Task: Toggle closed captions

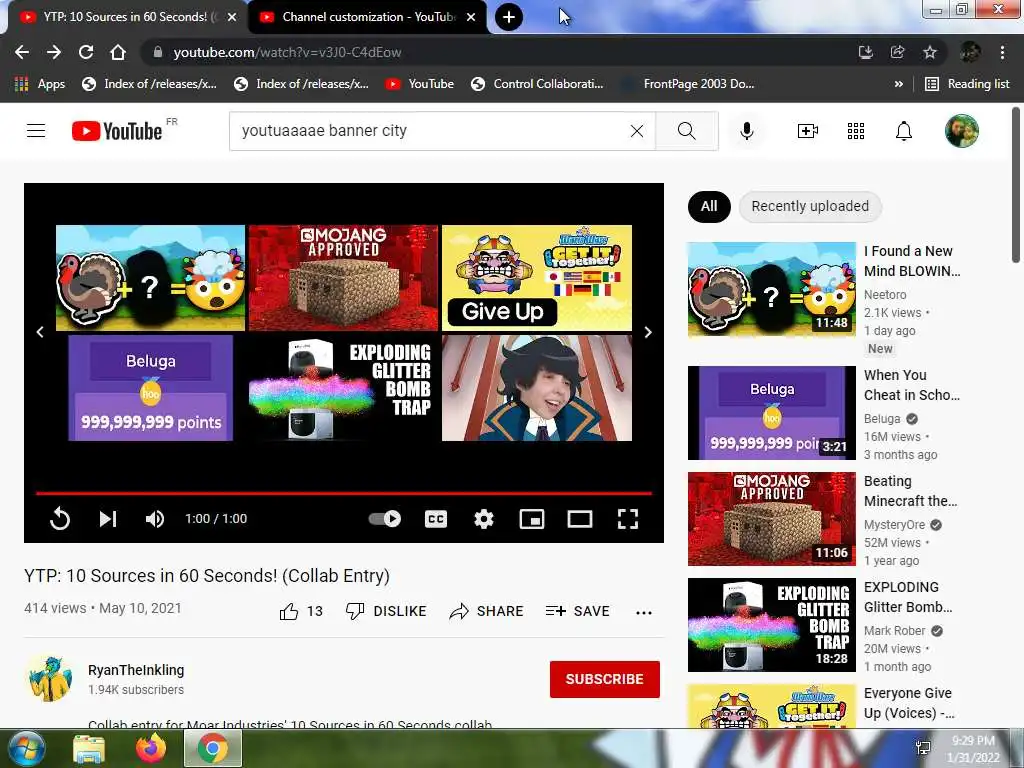Action: (x=436, y=519)
